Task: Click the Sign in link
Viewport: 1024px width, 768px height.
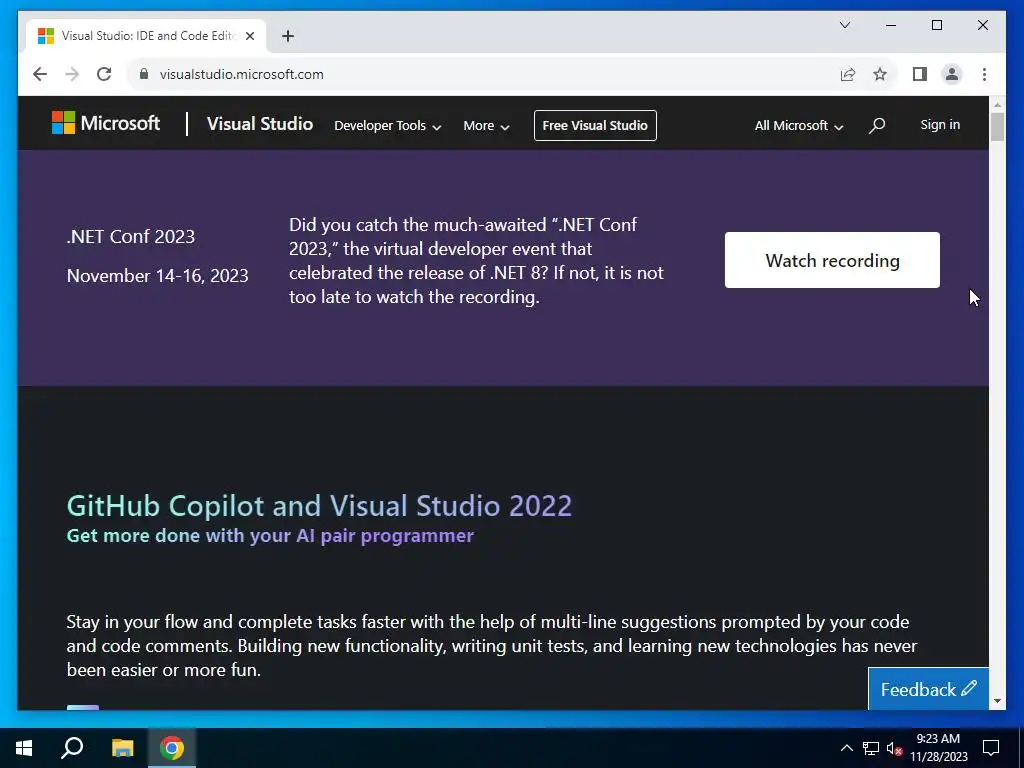Action: [x=940, y=125]
